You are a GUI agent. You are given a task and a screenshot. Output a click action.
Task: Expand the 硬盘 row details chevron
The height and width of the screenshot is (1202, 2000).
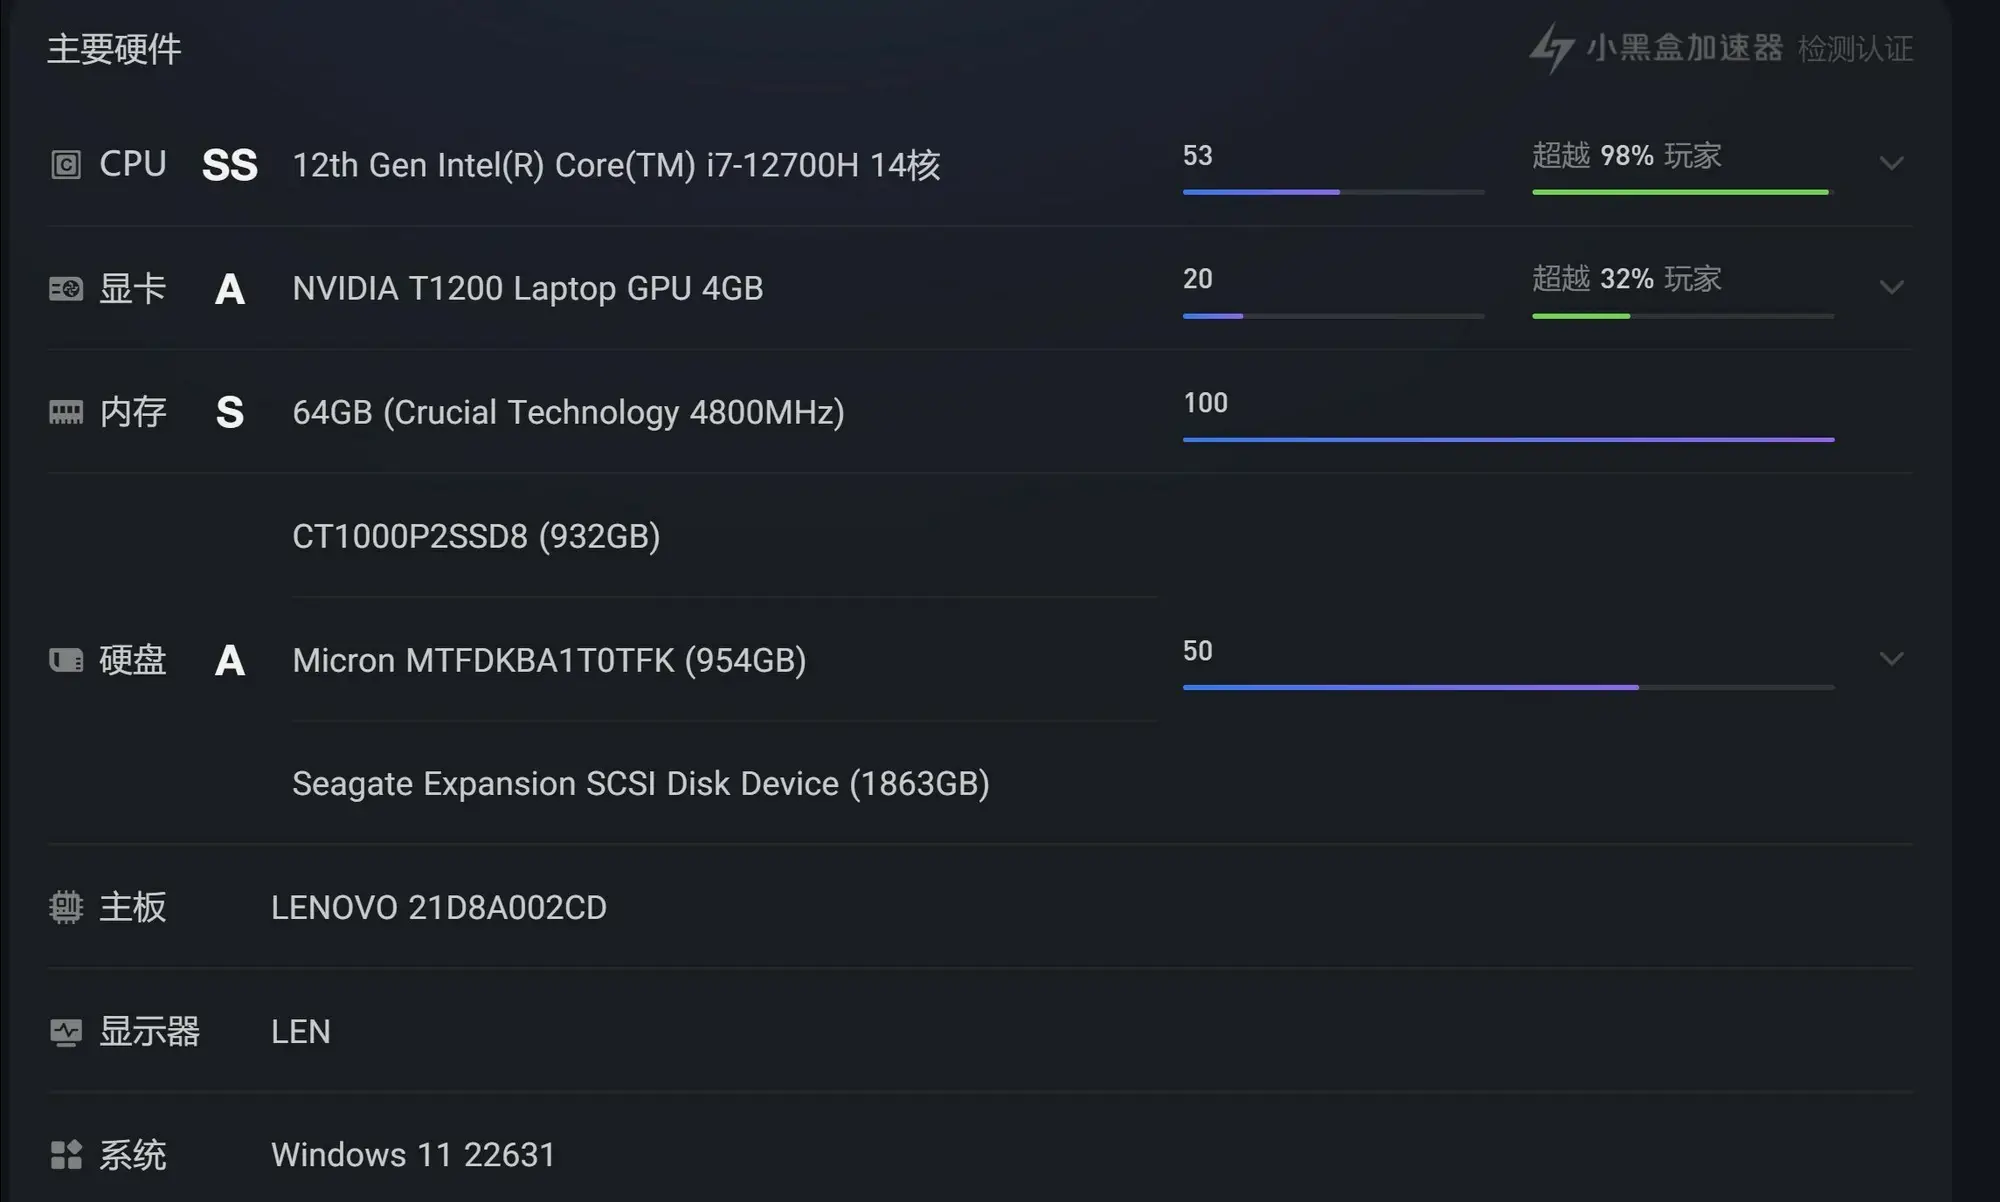1891,659
